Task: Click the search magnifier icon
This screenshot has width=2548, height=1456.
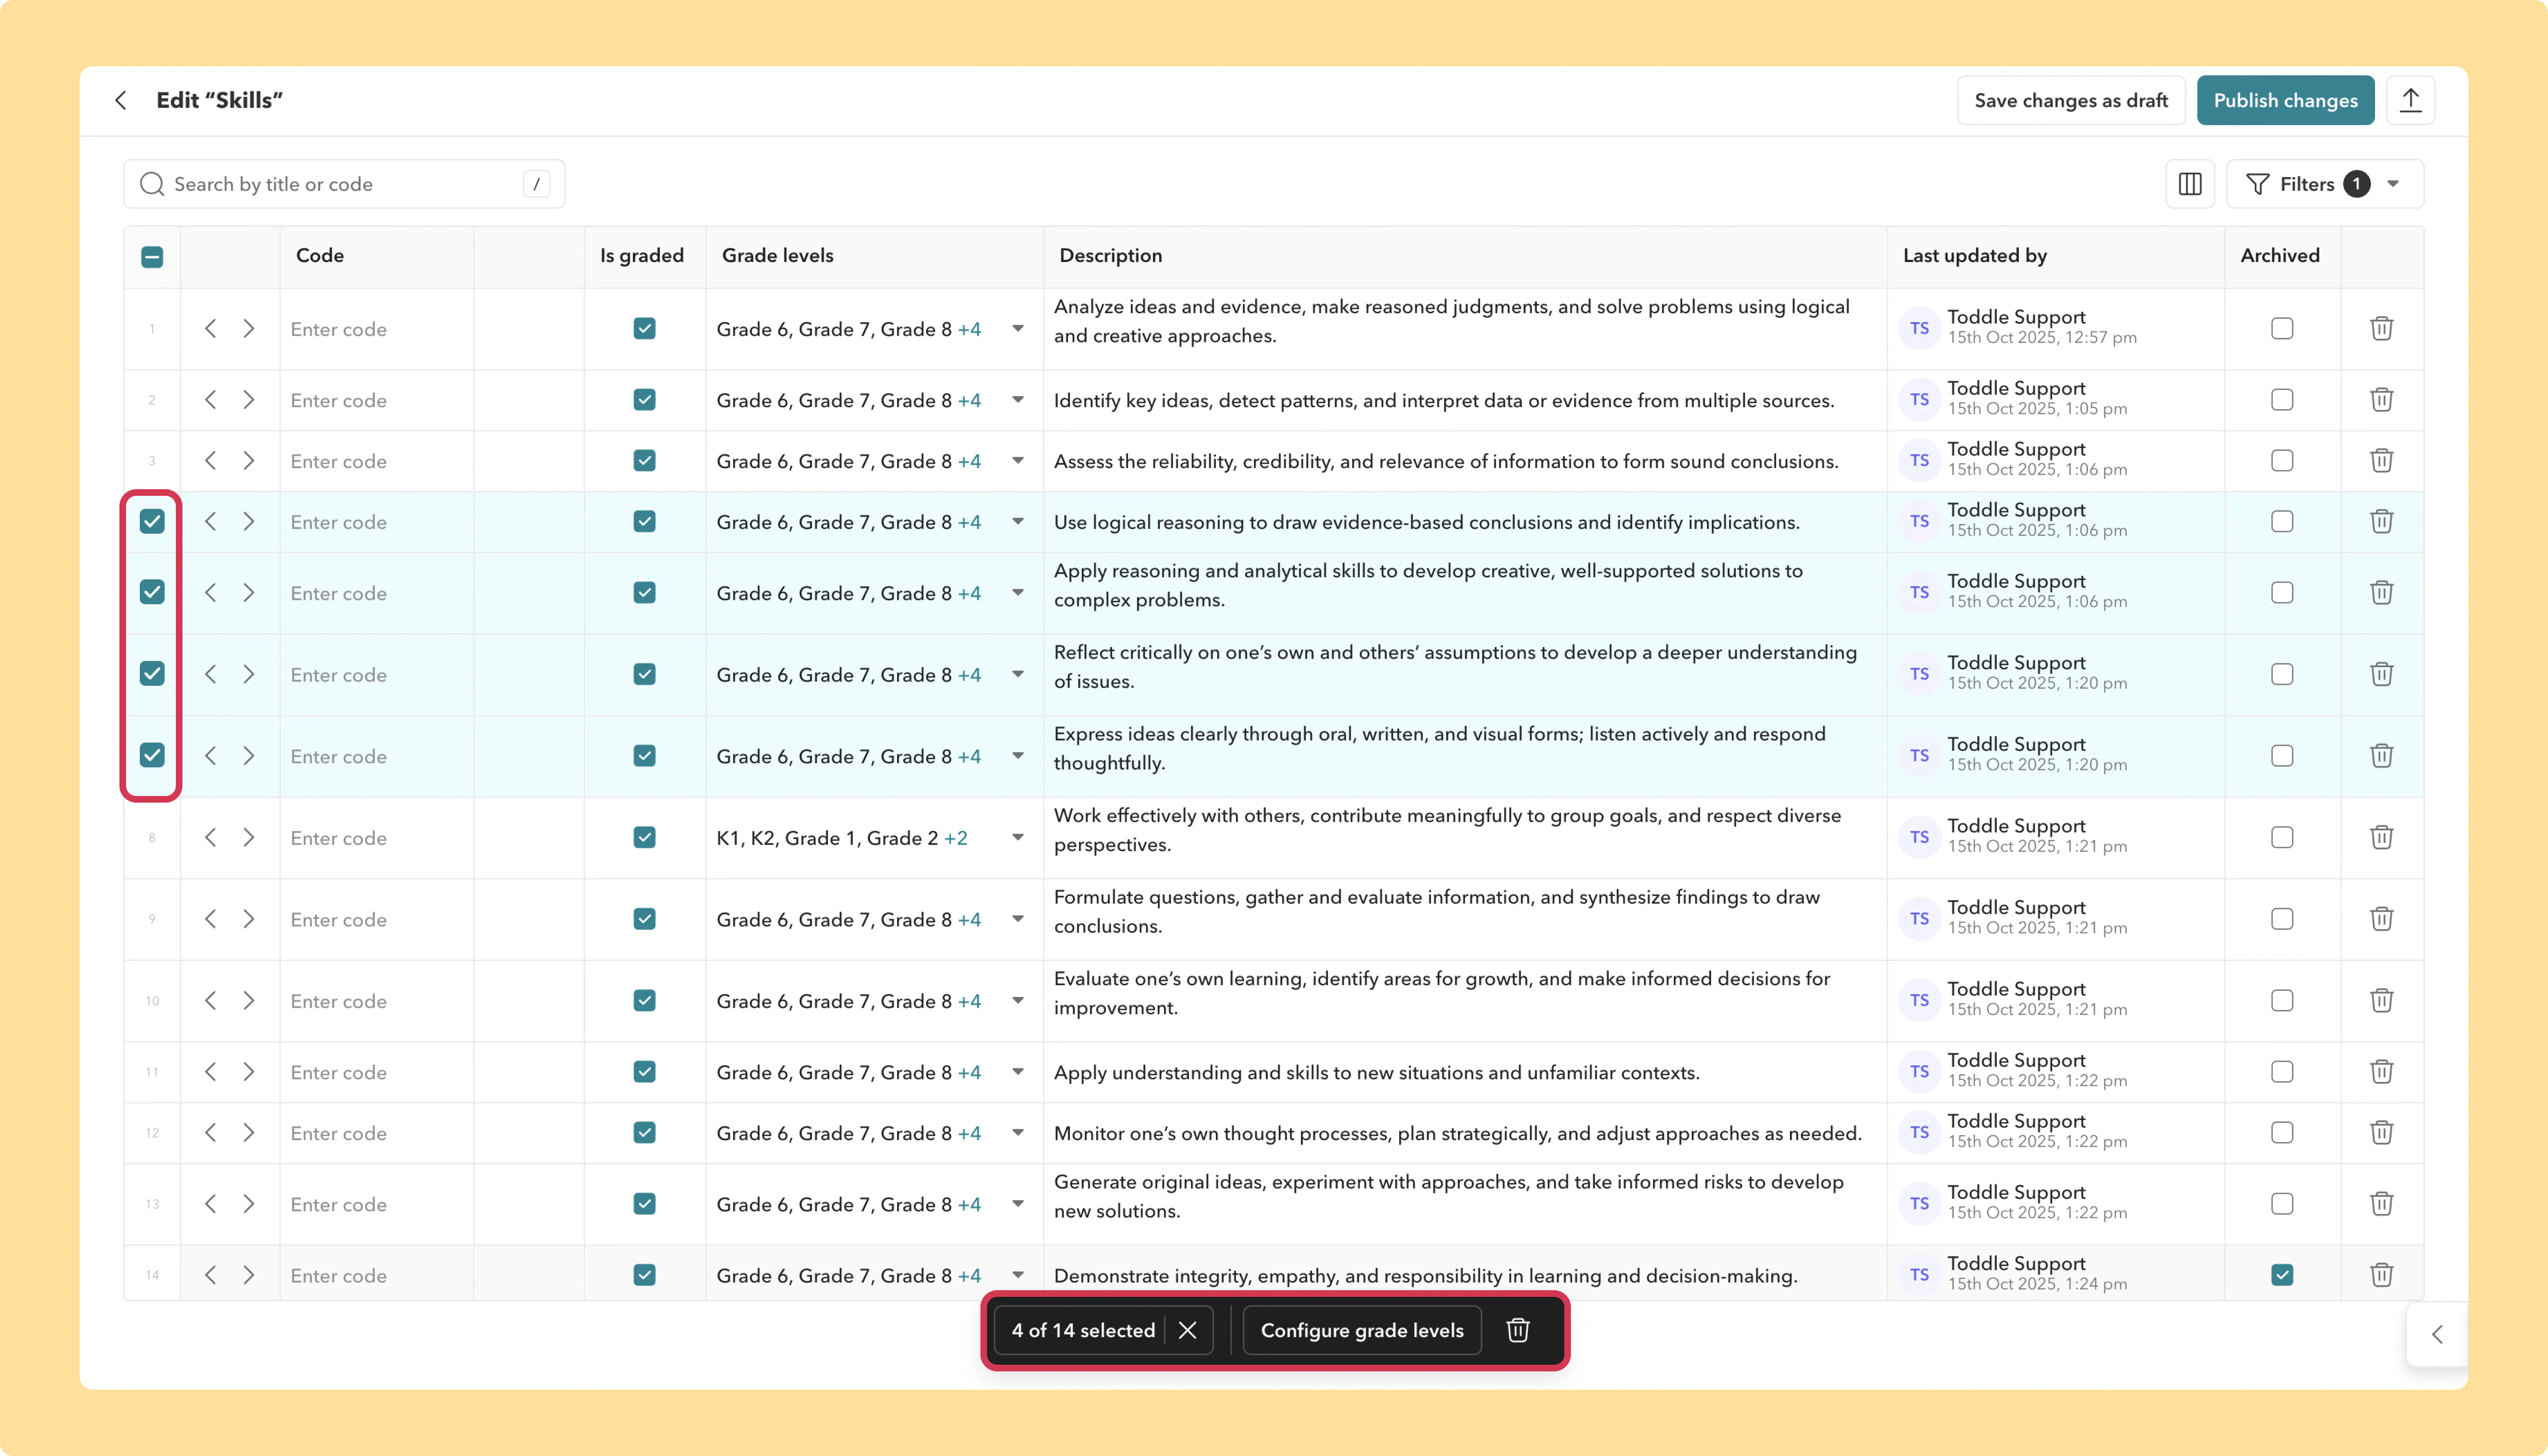Action: [x=152, y=184]
